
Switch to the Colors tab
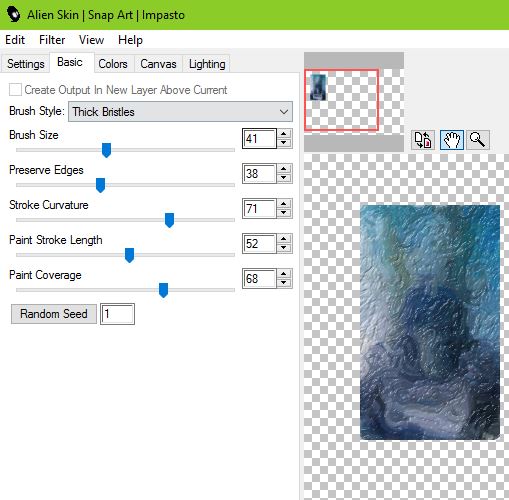(113, 64)
